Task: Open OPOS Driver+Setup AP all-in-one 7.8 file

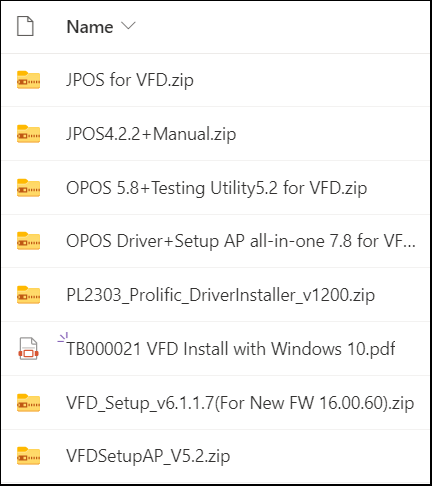Action: (x=241, y=241)
